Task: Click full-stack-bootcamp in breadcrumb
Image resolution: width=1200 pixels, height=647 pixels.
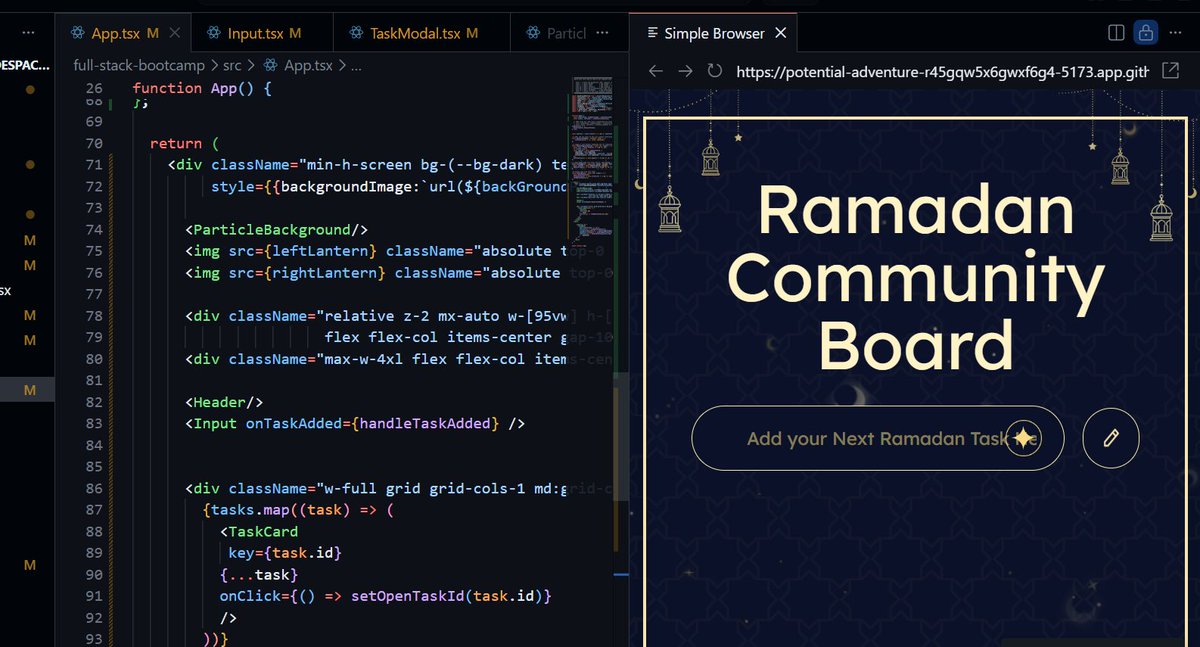Action: pyautogui.click(x=139, y=66)
